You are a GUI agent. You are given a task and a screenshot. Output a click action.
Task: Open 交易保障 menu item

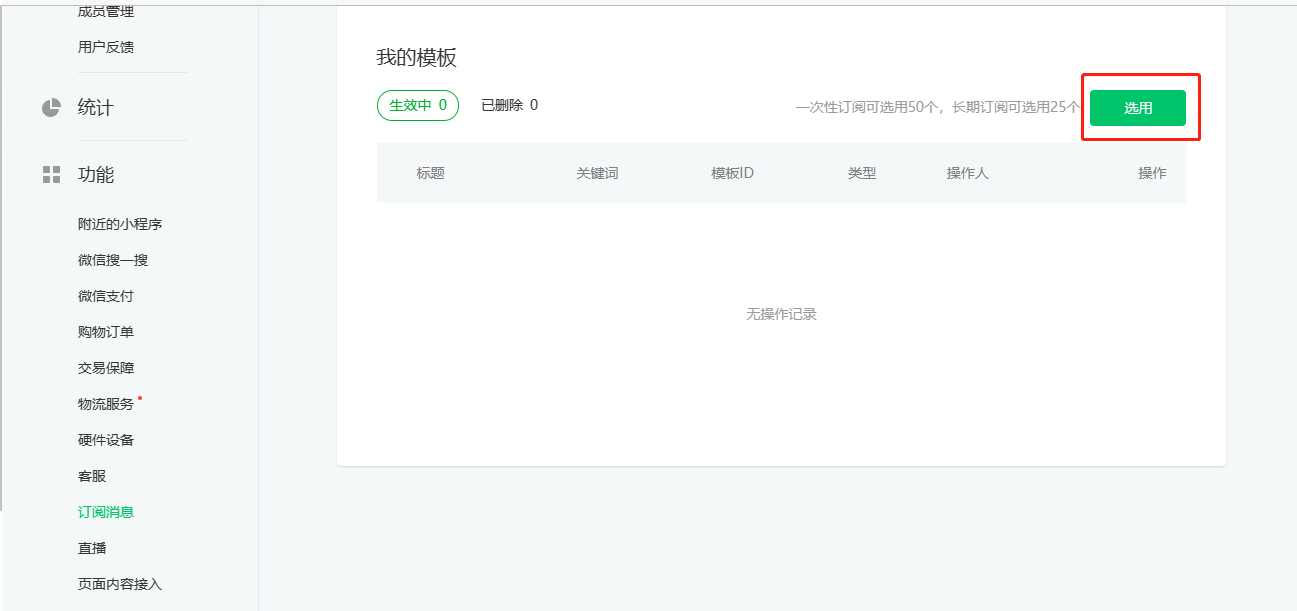click(x=106, y=368)
